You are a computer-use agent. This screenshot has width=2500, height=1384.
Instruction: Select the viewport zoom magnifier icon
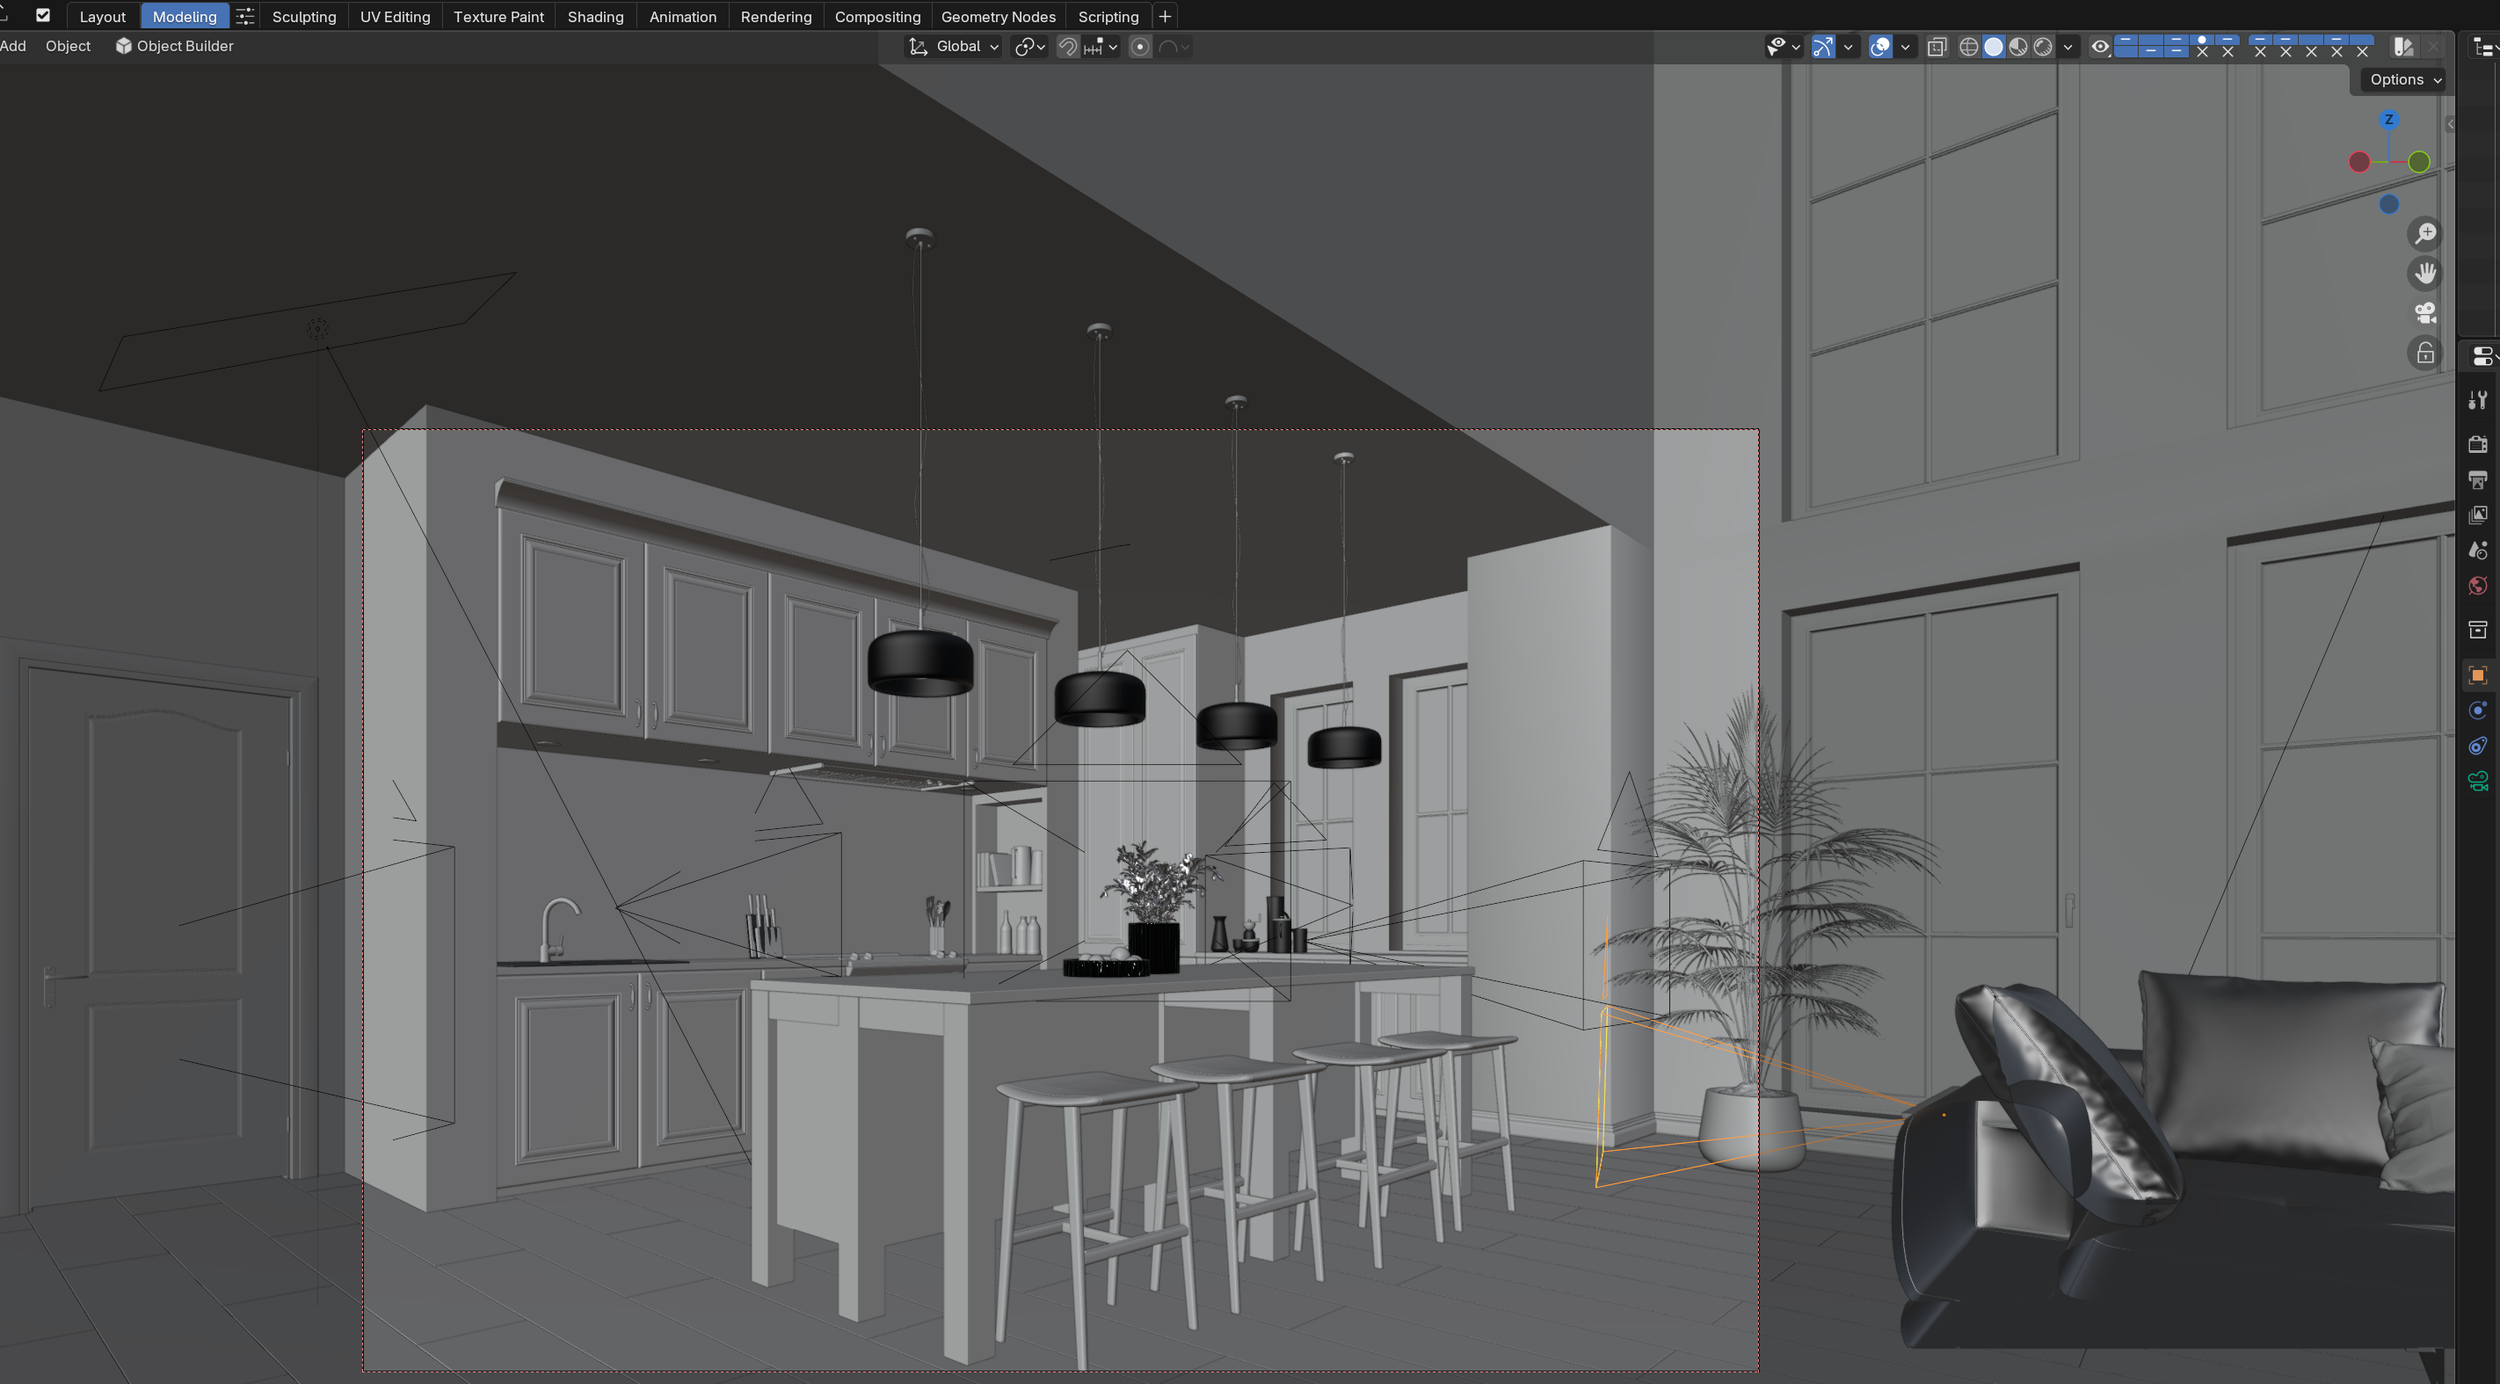(x=2424, y=233)
